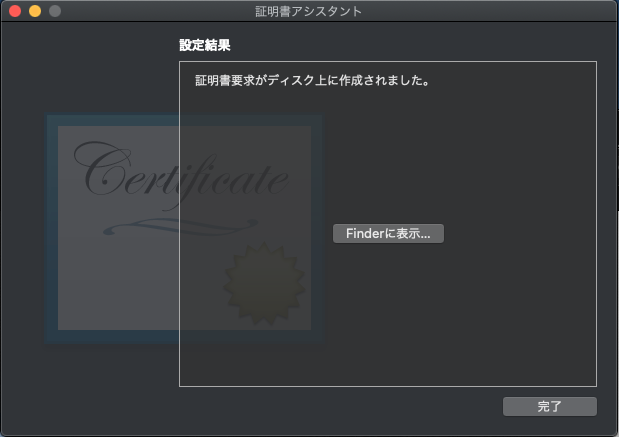Select the 証明書要求がディスク上に作成されました。 message text
Viewport: 619px width, 437px height.
312,81
